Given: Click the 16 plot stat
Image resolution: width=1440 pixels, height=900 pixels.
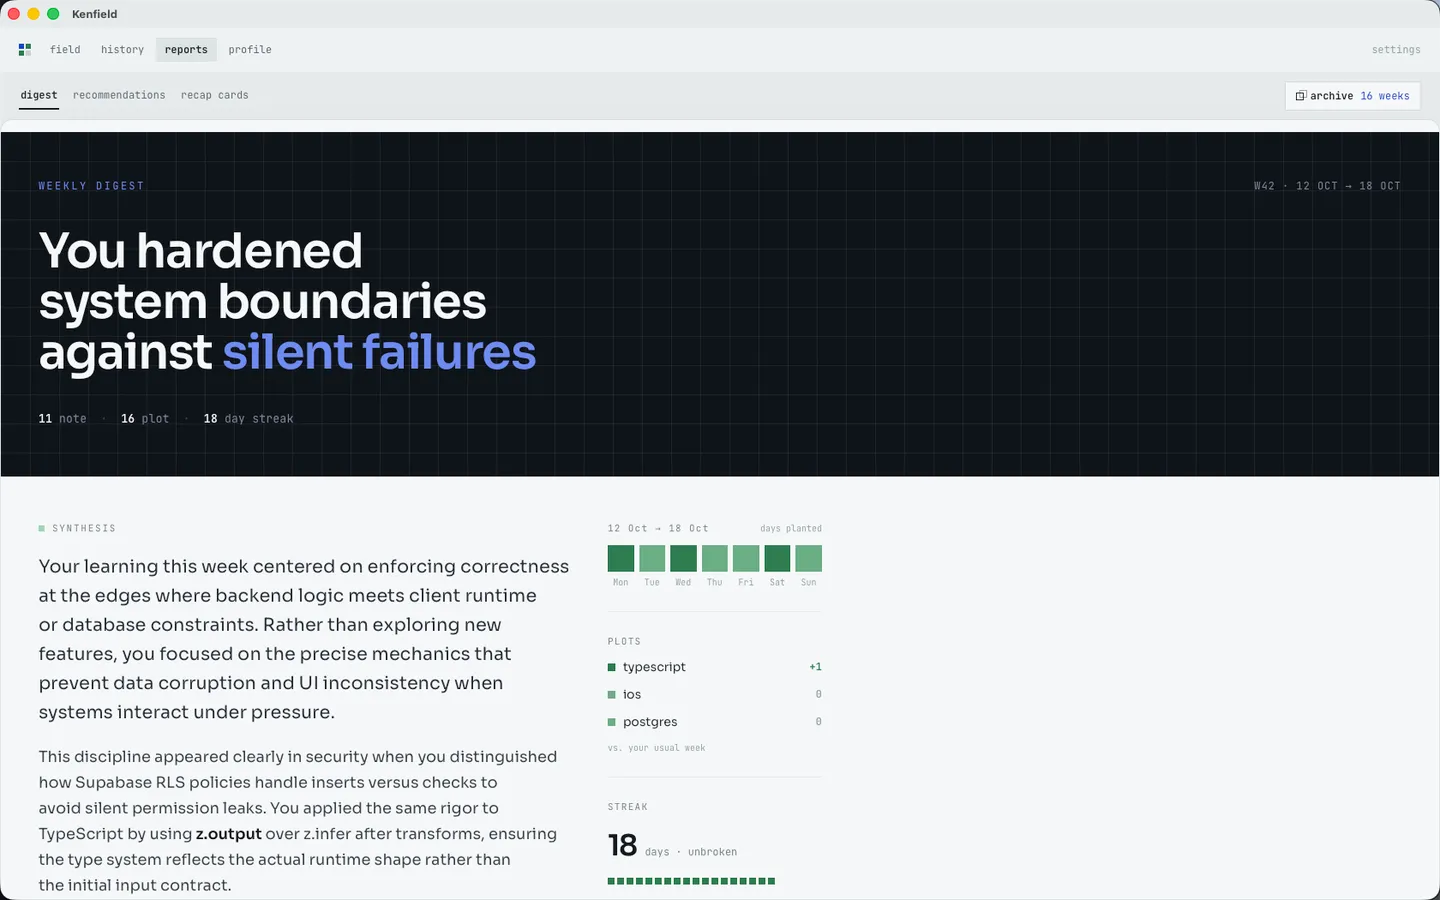Looking at the screenshot, I should (x=145, y=419).
